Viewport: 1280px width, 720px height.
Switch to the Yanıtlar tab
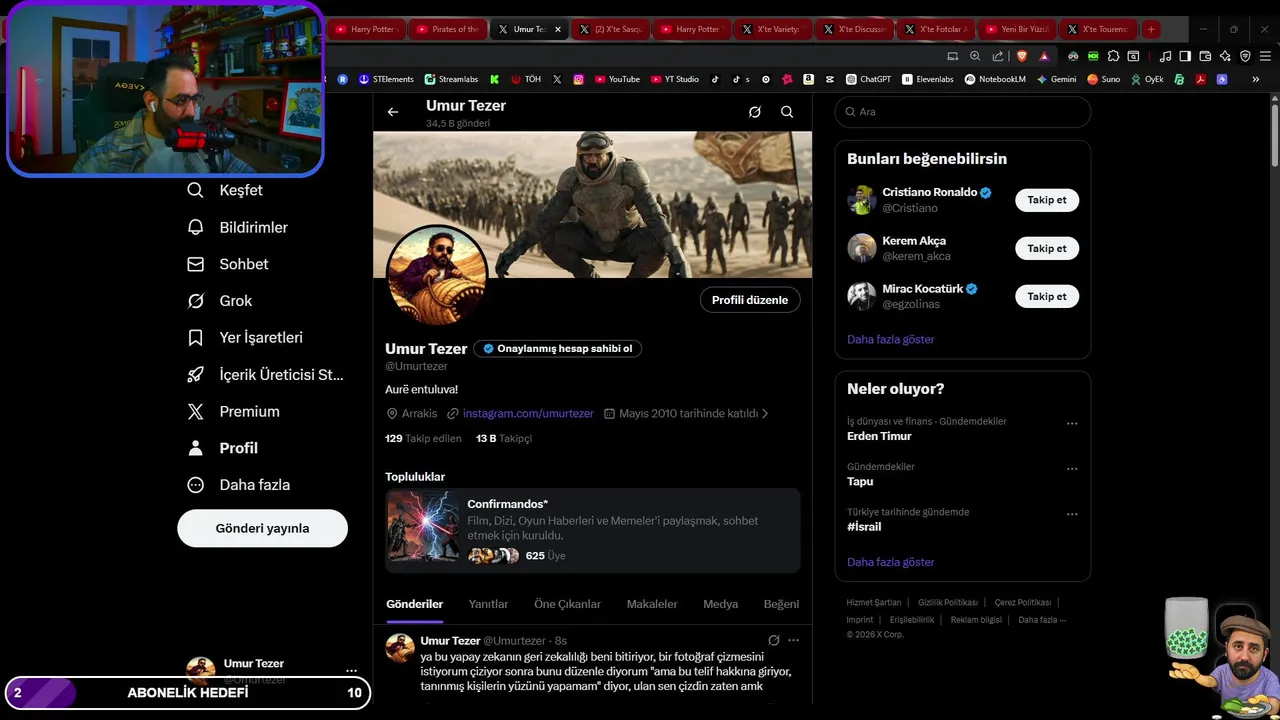(488, 604)
